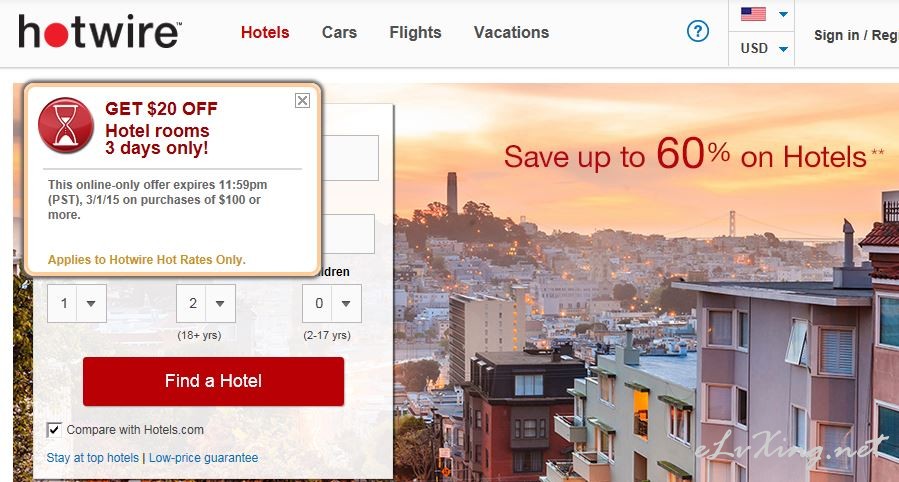Viewport: 899px width, 482px height.
Task: Open the adults dropdown showing 2
Action: click(x=206, y=303)
